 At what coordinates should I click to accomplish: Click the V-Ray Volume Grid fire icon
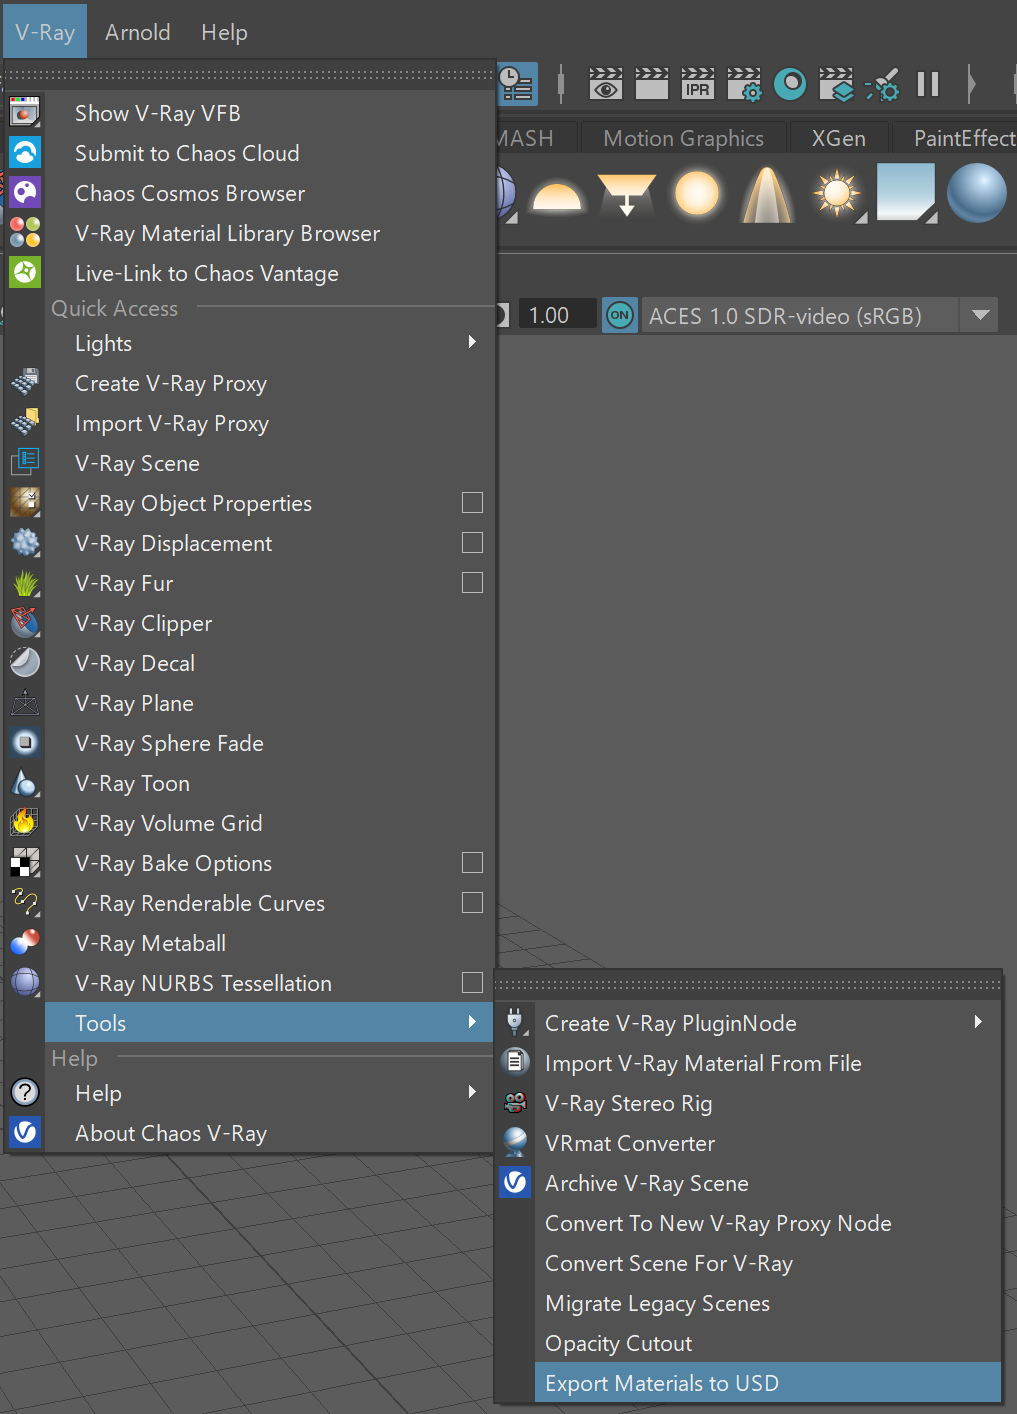(25, 822)
